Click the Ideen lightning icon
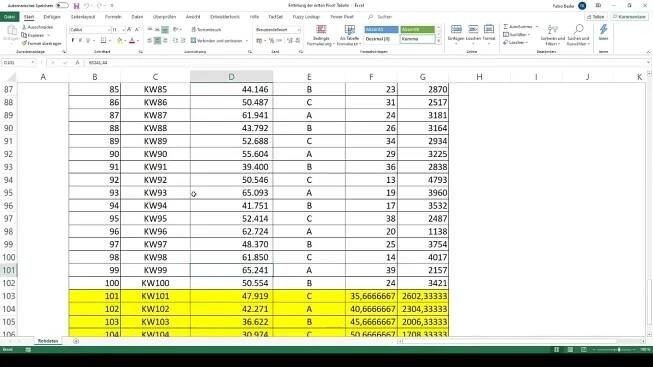This screenshot has width=653, height=367. pos(603,30)
